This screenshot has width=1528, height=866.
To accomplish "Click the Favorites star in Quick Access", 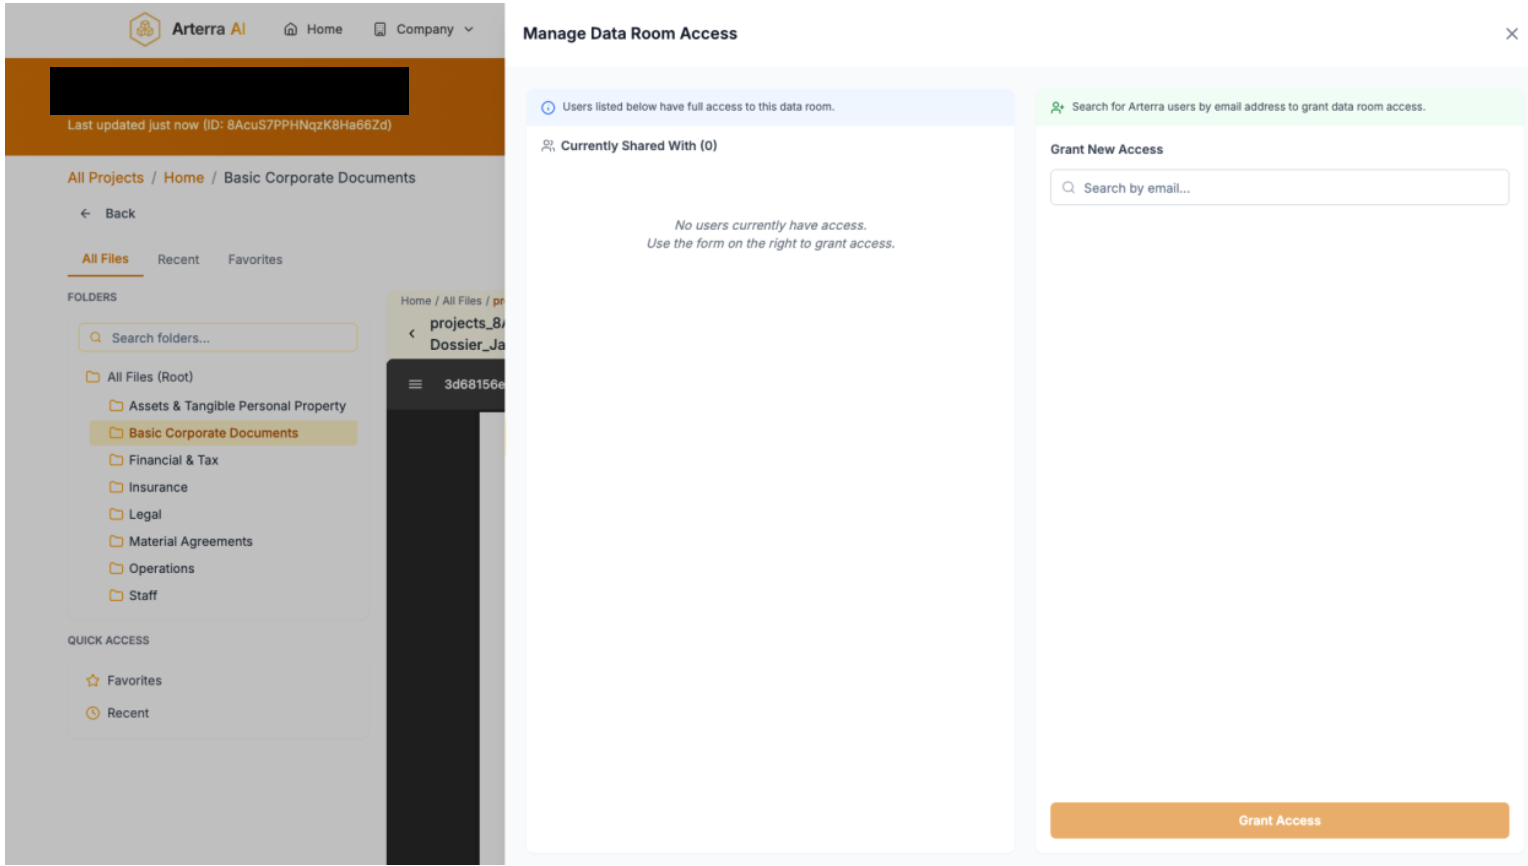I will point(93,680).
